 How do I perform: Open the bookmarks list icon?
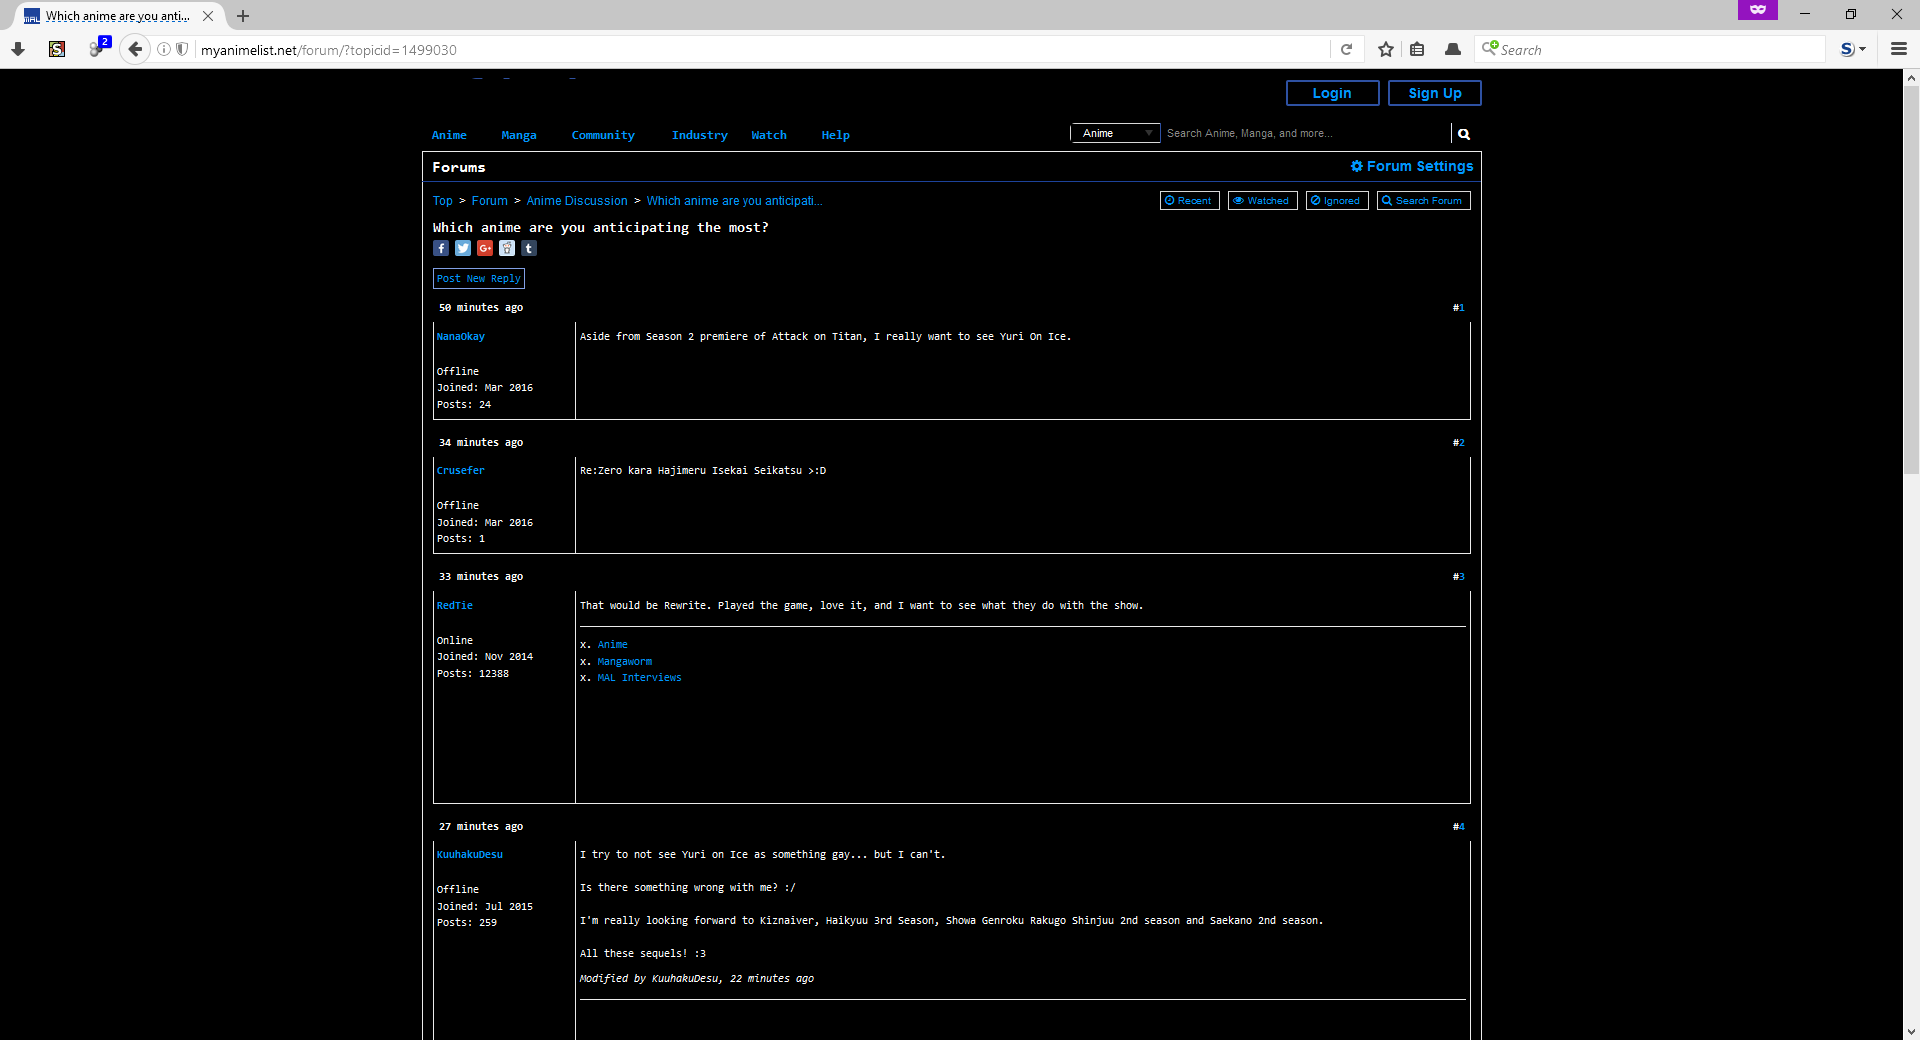[x=1417, y=49]
